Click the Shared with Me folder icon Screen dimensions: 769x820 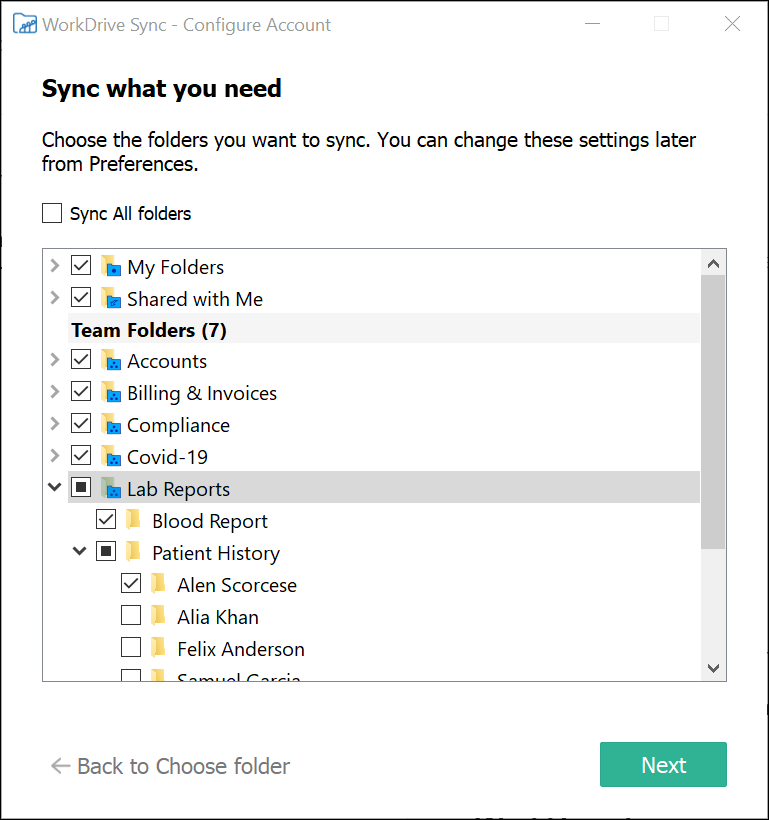[111, 298]
